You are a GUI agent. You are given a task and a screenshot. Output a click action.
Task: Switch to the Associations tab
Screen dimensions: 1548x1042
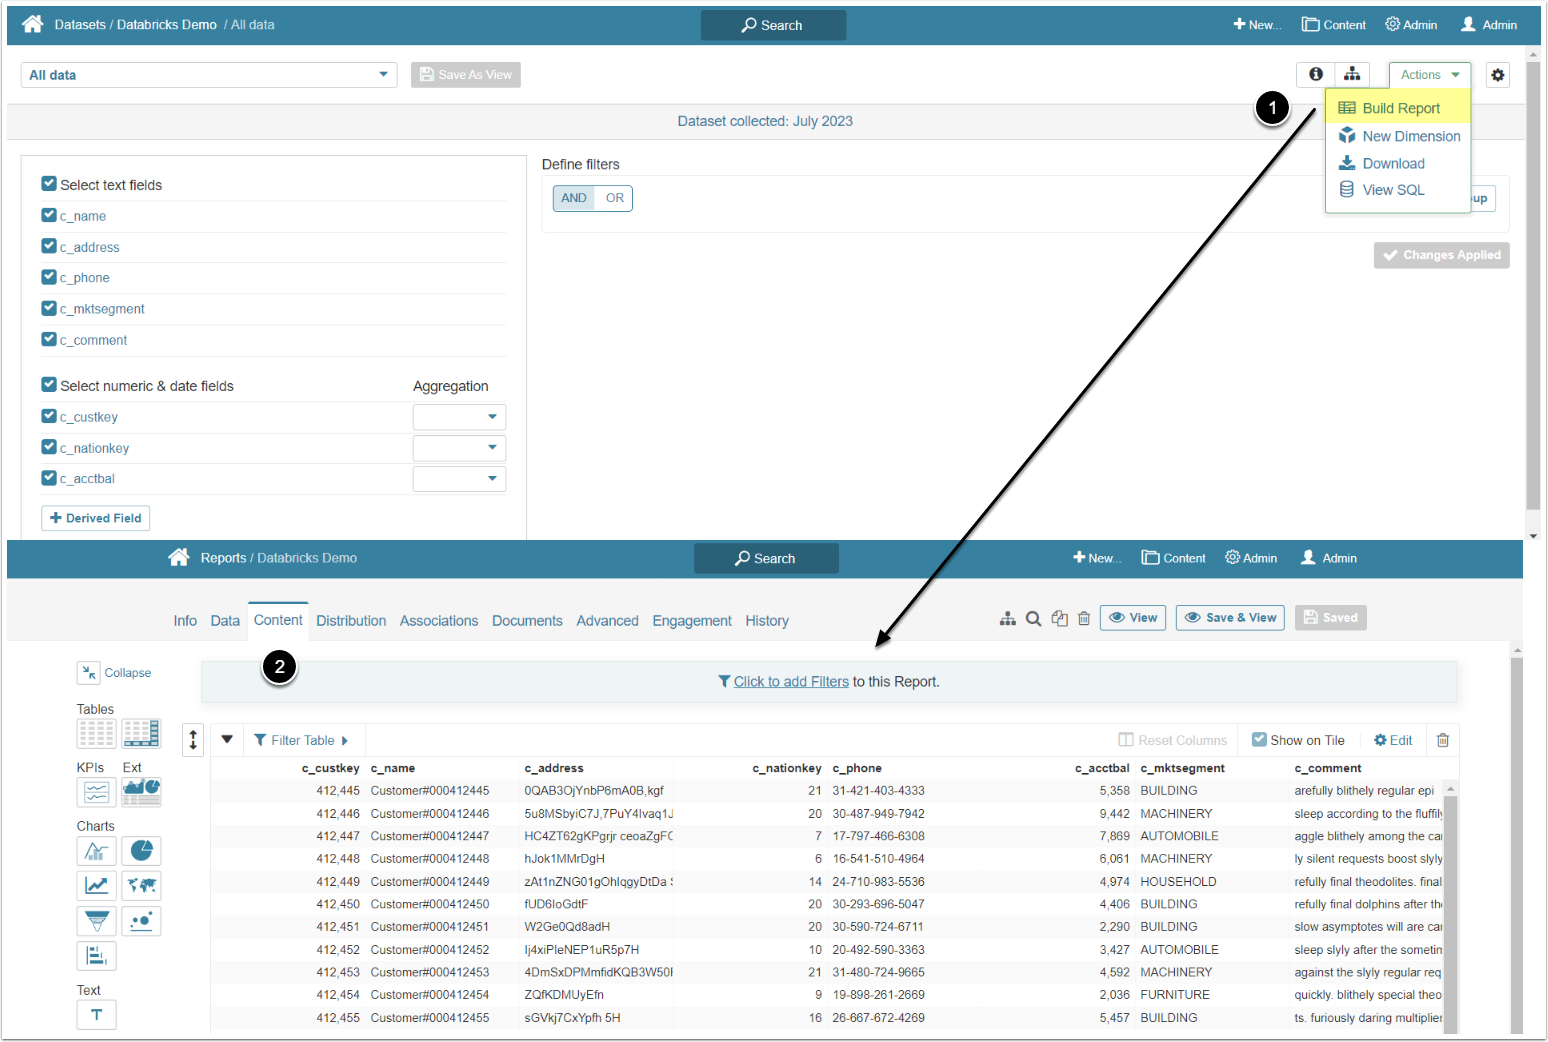439,621
